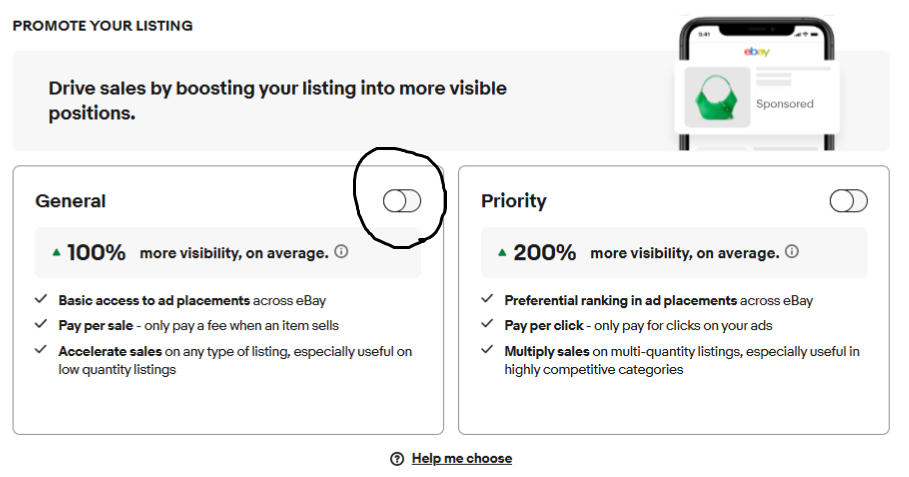Click green up arrow next to 200%
Viewport: 909px width, 477px height.
coord(502,252)
